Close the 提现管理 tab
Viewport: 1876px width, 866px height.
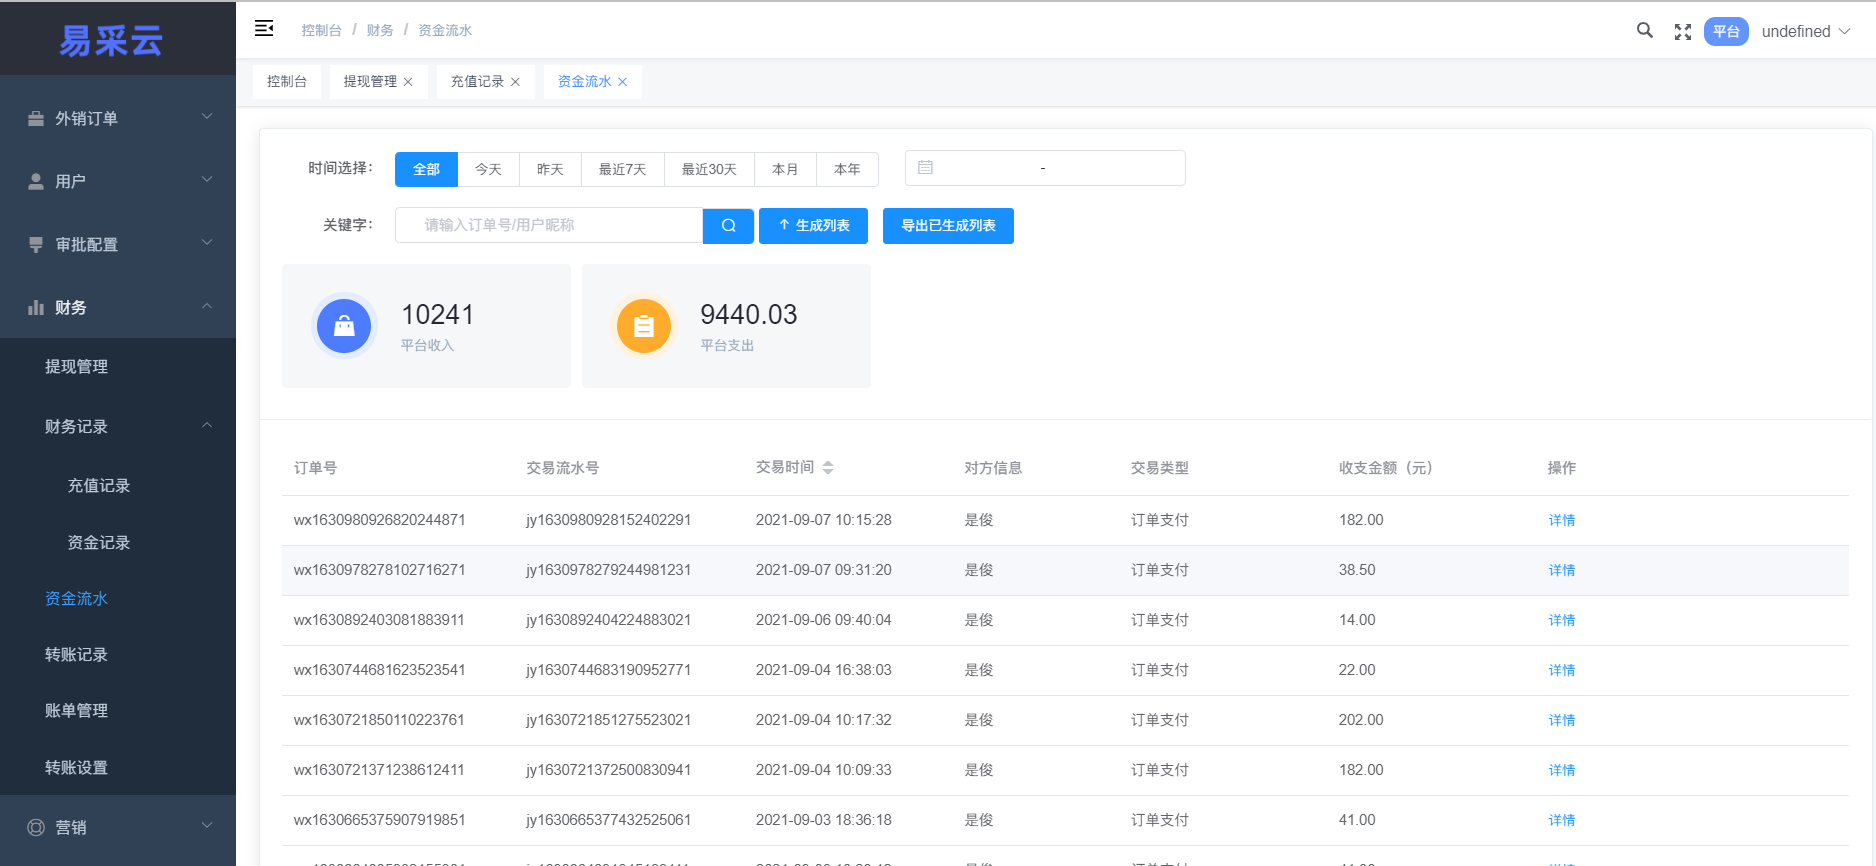pos(408,82)
